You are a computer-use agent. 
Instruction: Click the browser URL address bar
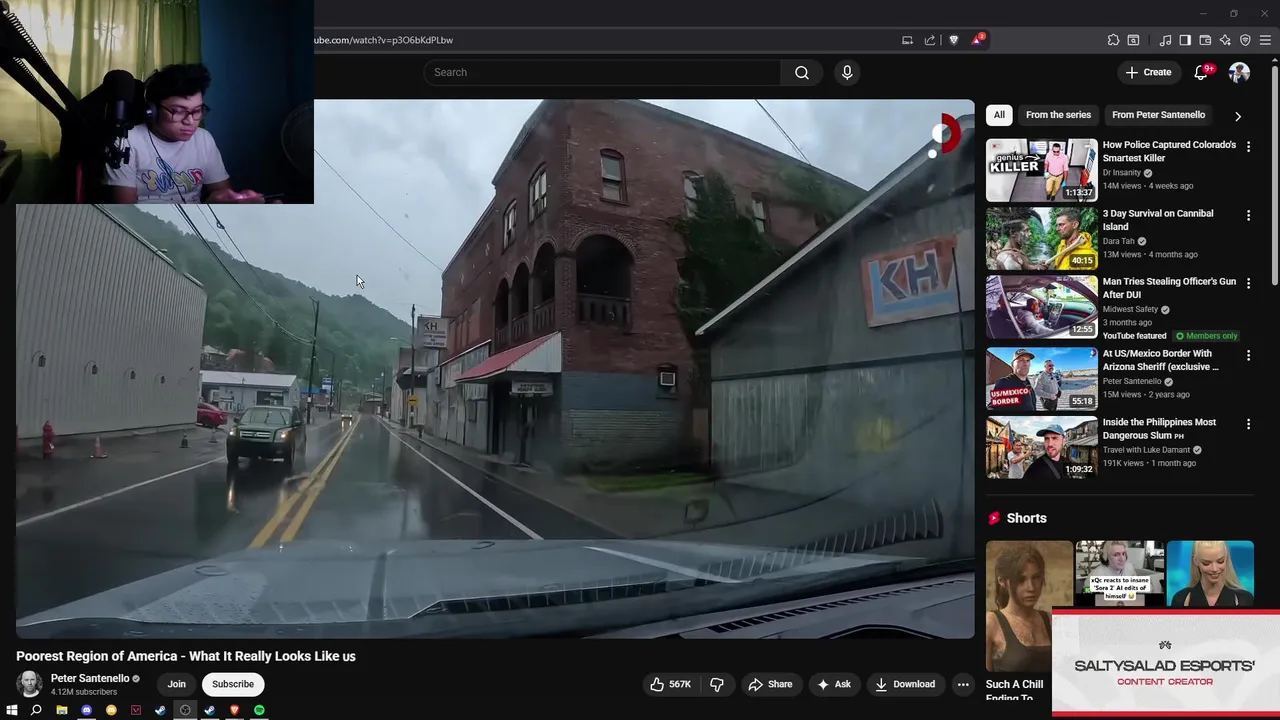pos(600,40)
